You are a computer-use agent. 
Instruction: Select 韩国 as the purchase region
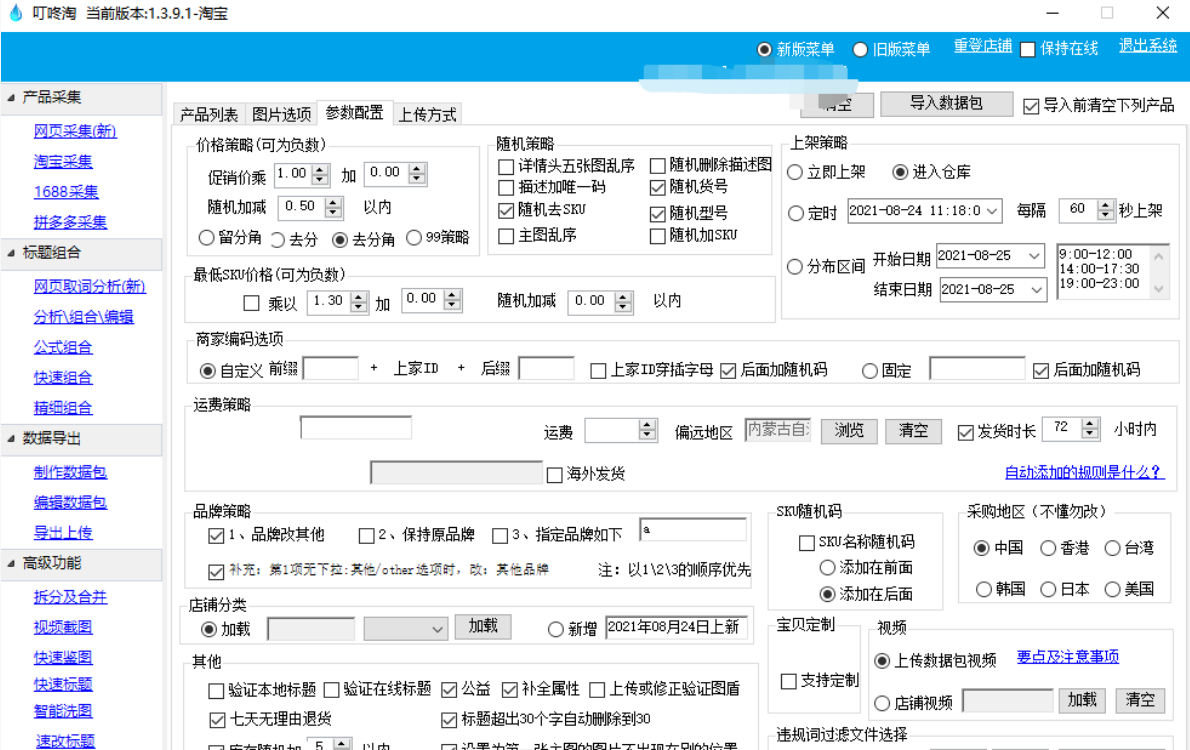(x=981, y=589)
